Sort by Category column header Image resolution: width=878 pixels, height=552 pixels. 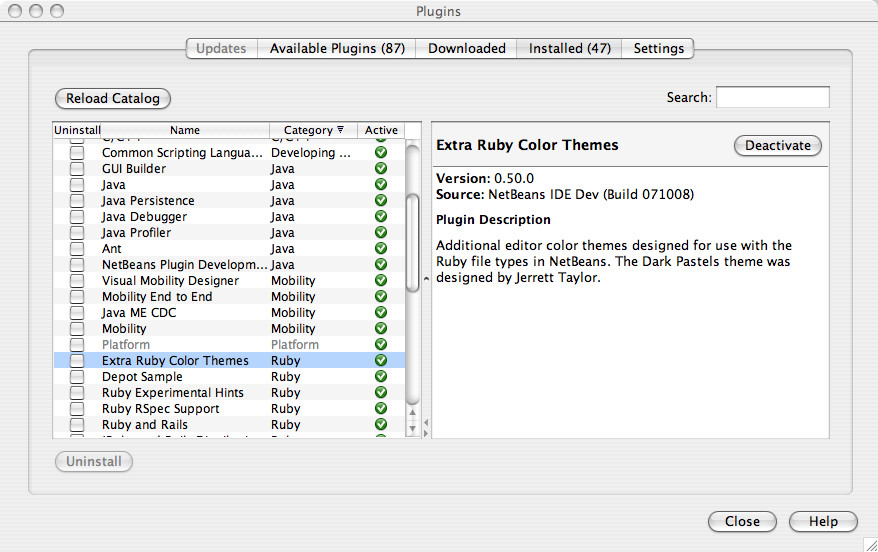(x=313, y=130)
